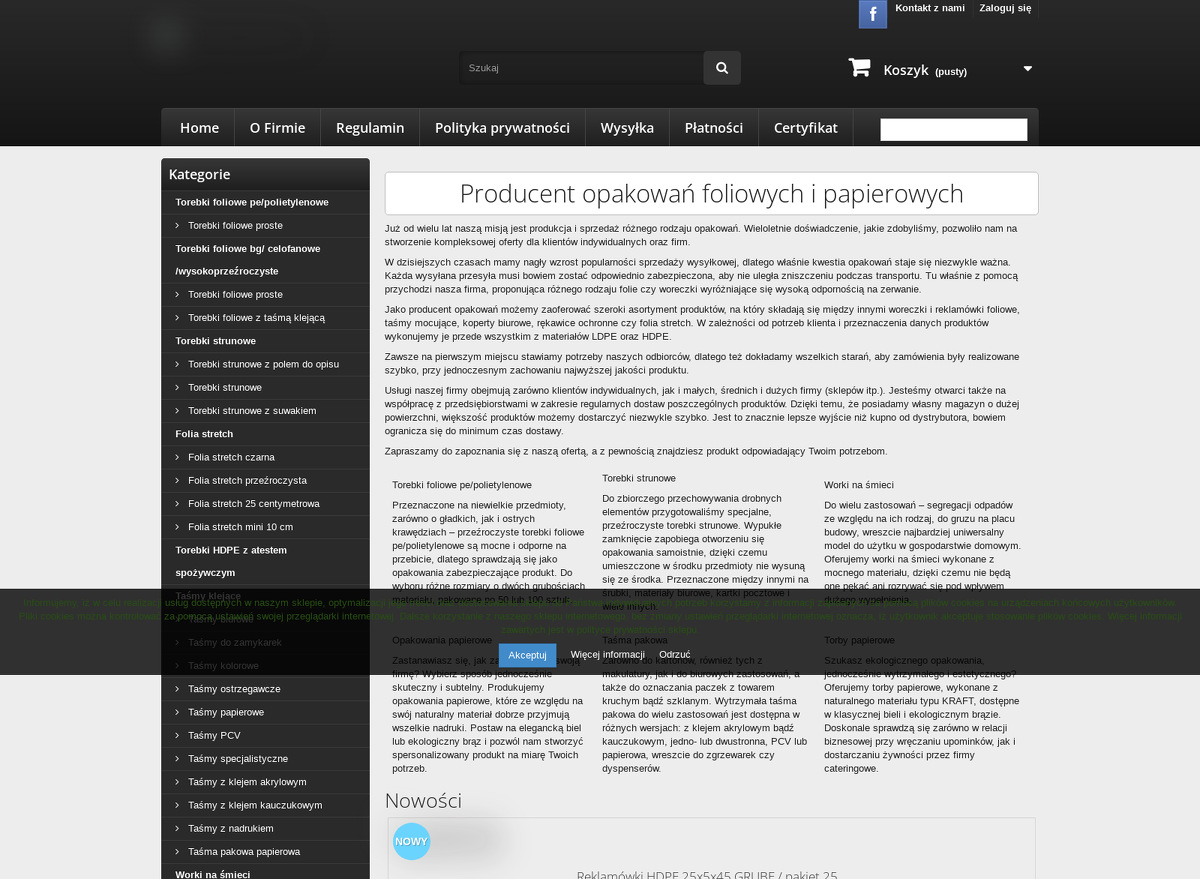Click the NOWY badge on product
1200x879 pixels.
411,841
